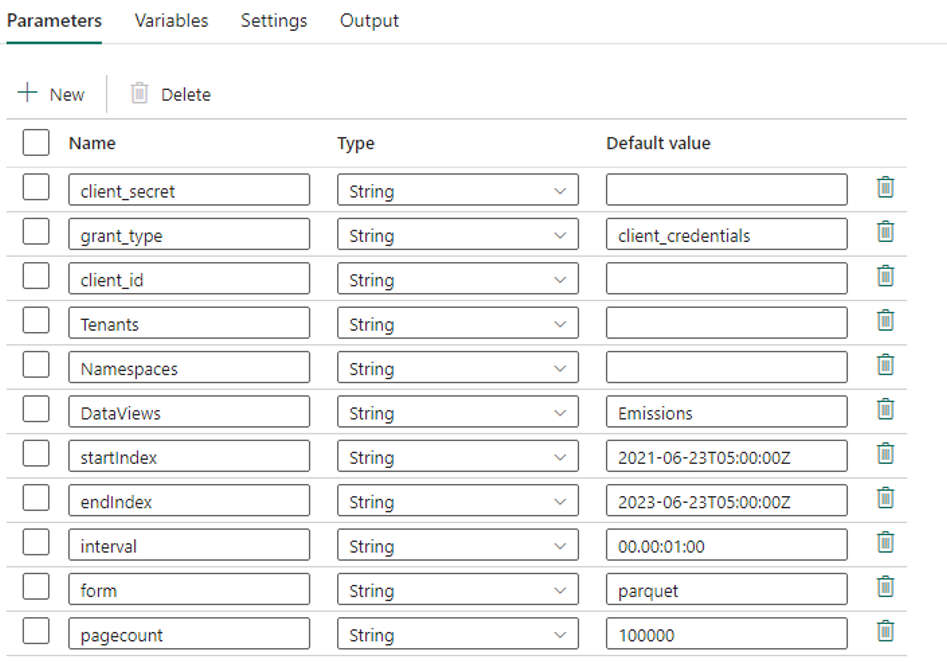Edit the client_credentials default value
Viewport: 947px width, 663px height.
tap(727, 234)
